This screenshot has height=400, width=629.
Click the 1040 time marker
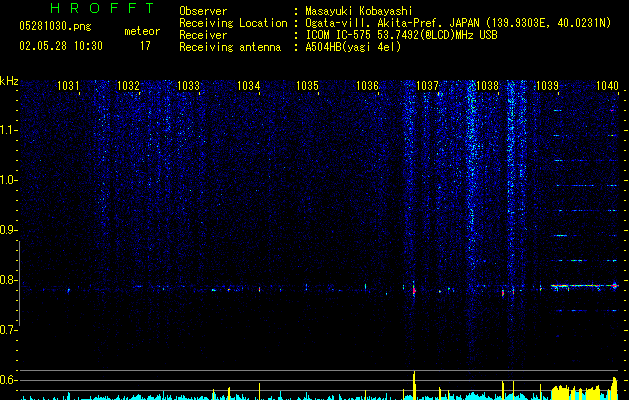[607, 86]
